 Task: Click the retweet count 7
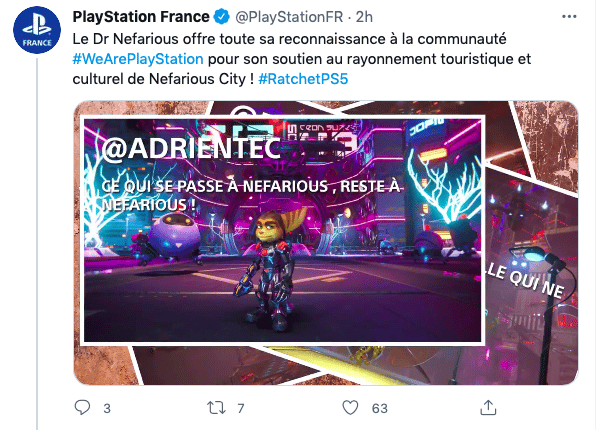click(x=241, y=408)
